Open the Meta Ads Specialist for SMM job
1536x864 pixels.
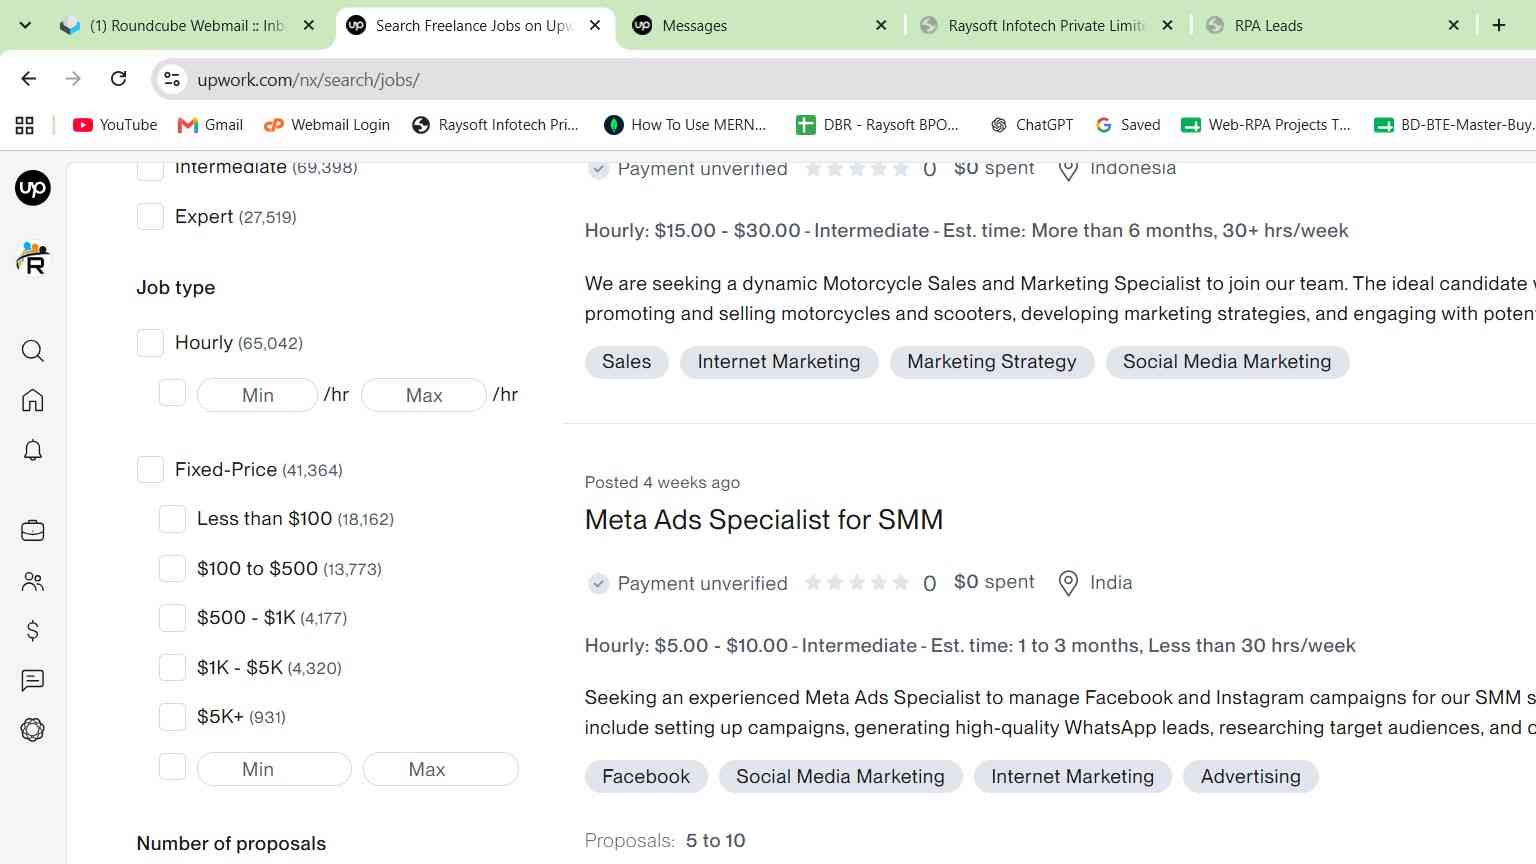(764, 520)
